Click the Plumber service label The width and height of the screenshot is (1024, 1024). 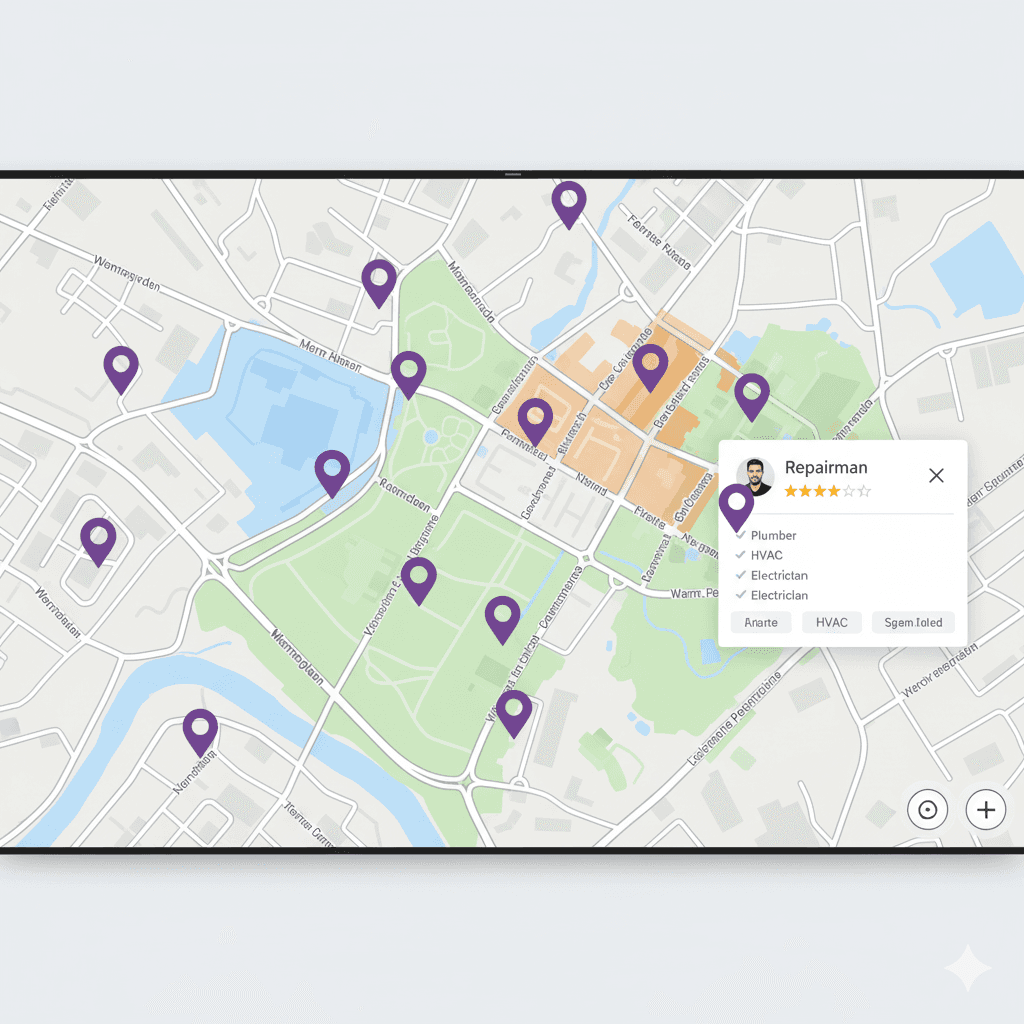tap(773, 536)
